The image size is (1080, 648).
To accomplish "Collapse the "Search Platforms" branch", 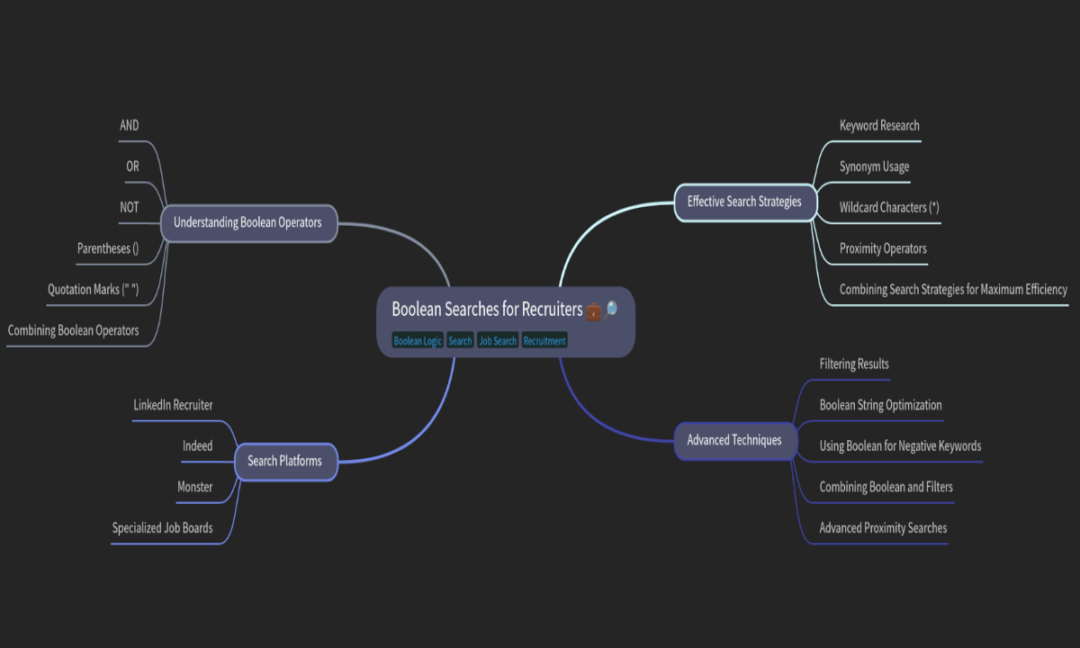I will 285,461.
